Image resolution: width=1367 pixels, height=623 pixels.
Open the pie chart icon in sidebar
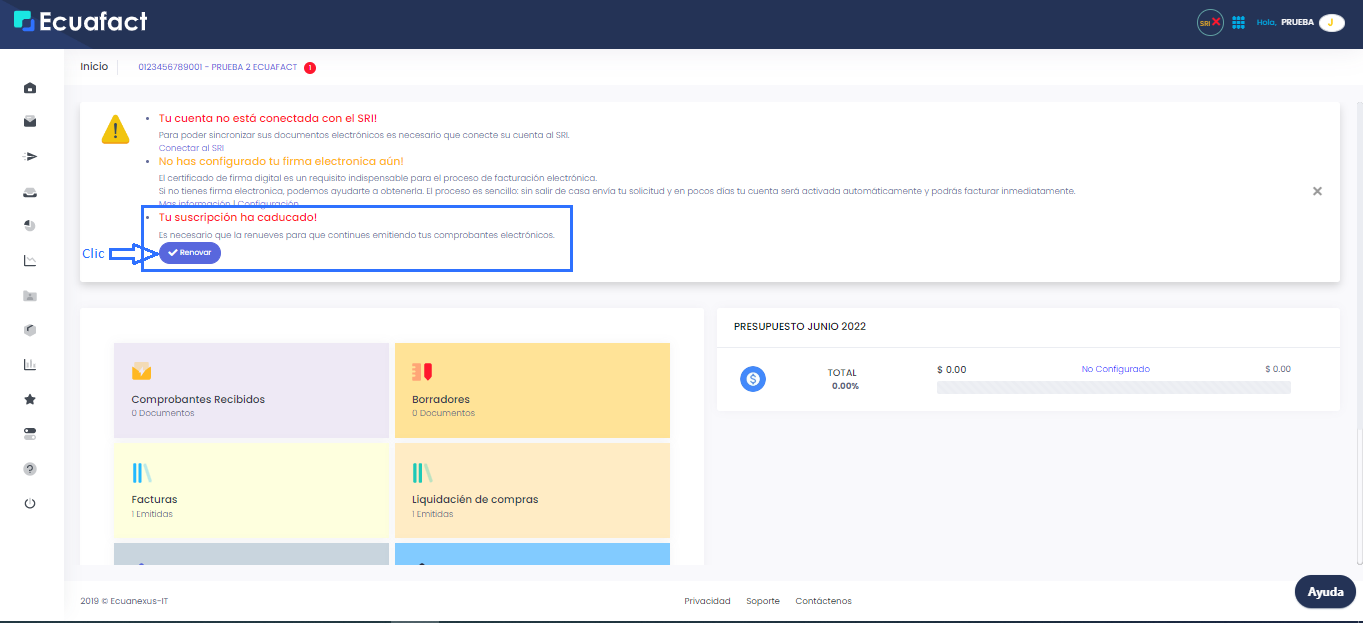pyautogui.click(x=30, y=226)
